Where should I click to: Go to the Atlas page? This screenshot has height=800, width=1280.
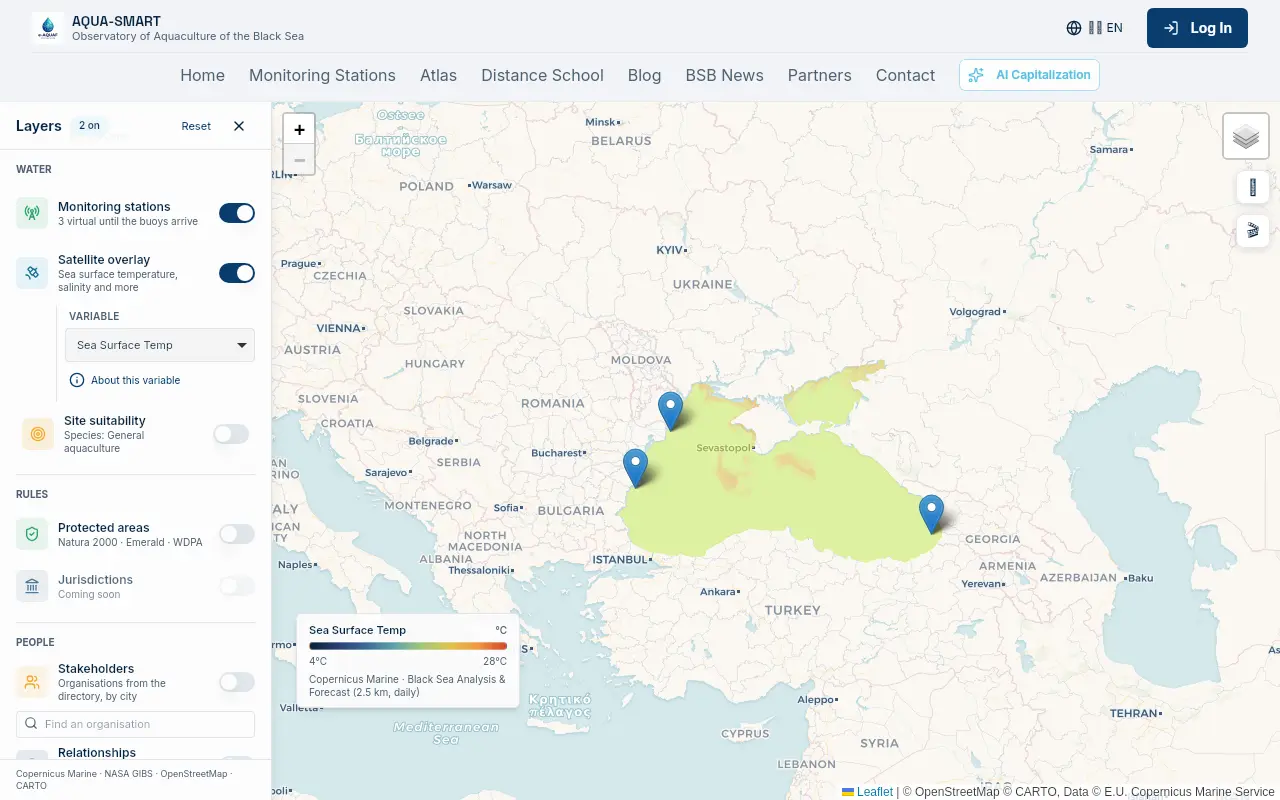point(438,75)
